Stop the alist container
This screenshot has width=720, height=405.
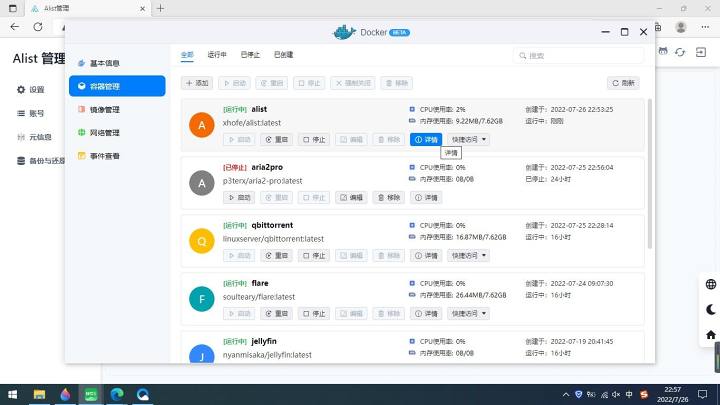click(314, 140)
